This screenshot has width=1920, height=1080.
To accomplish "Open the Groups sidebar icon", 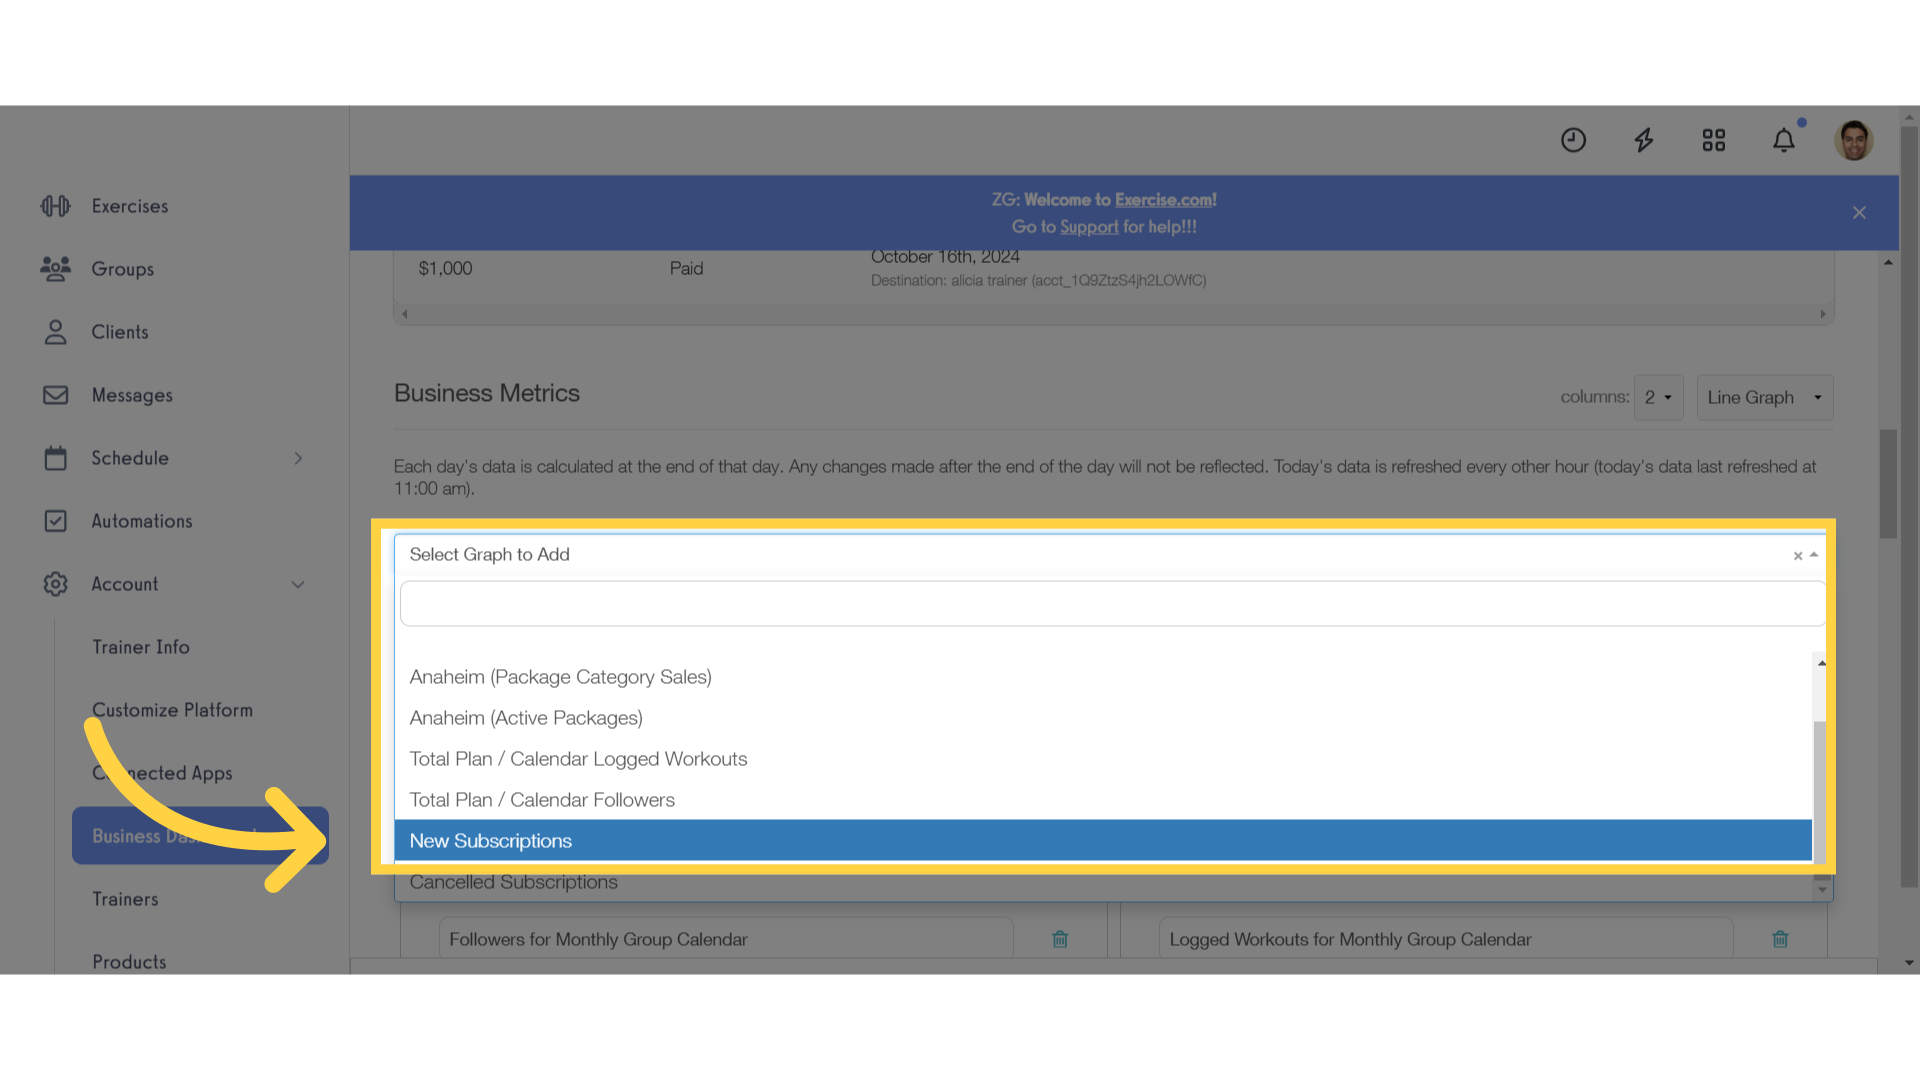I will tap(56, 268).
